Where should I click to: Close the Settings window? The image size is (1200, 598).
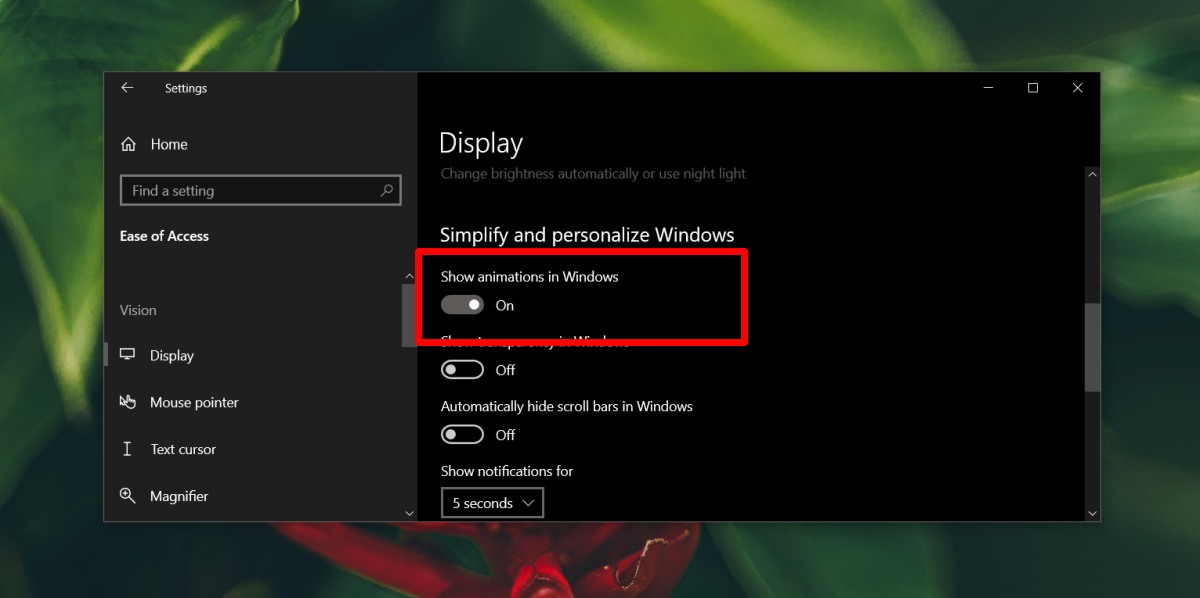pos(1077,88)
